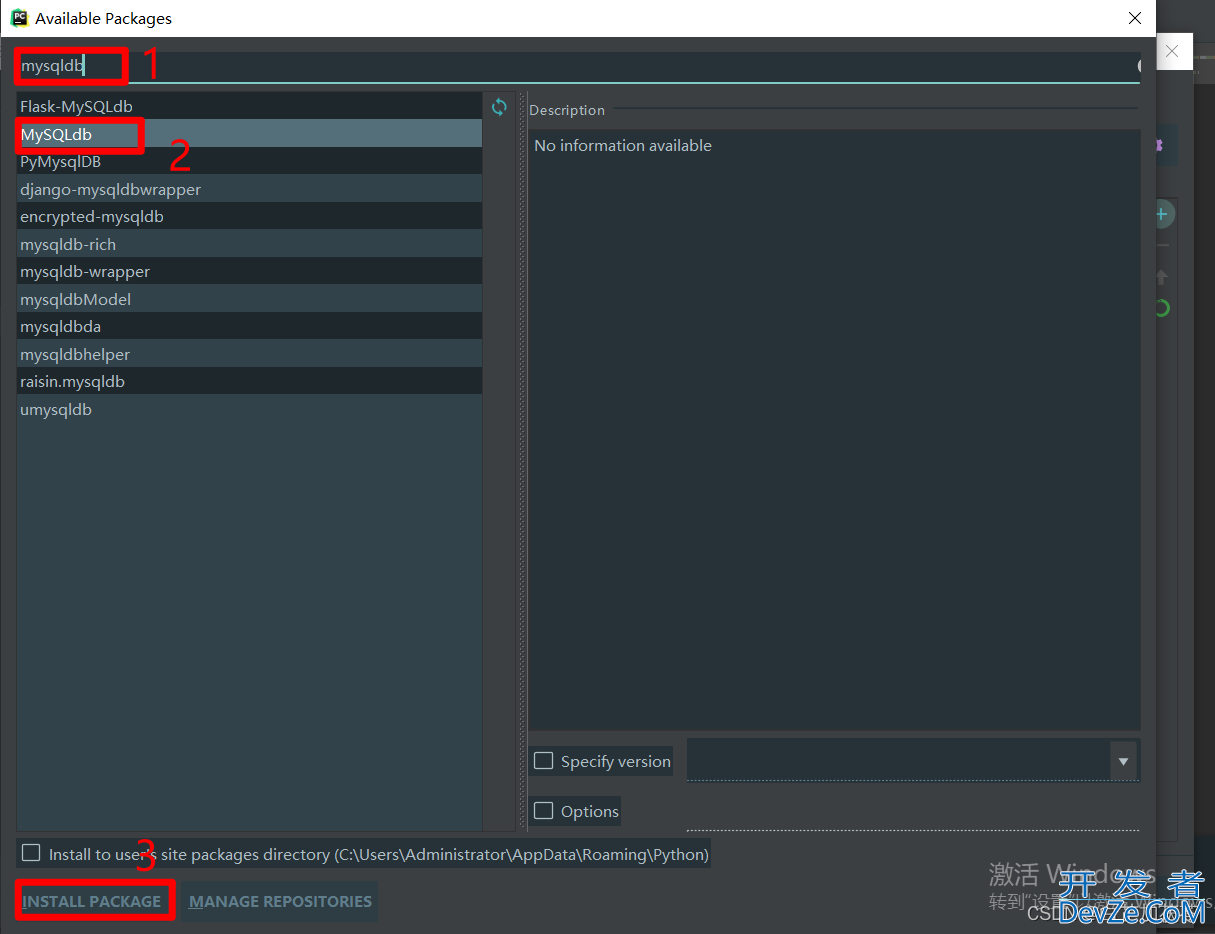Select umysqldb package
Screen dimensions: 1215x934
pos(249,409)
